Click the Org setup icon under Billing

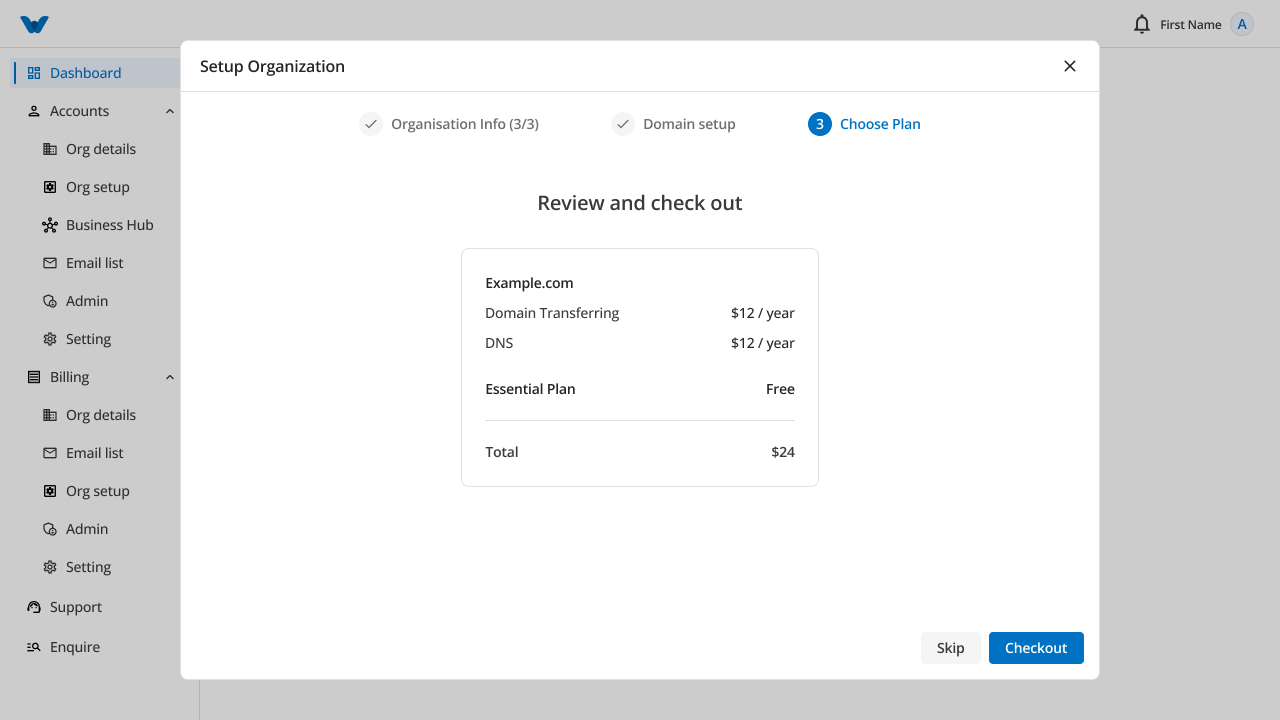click(x=50, y=491)
